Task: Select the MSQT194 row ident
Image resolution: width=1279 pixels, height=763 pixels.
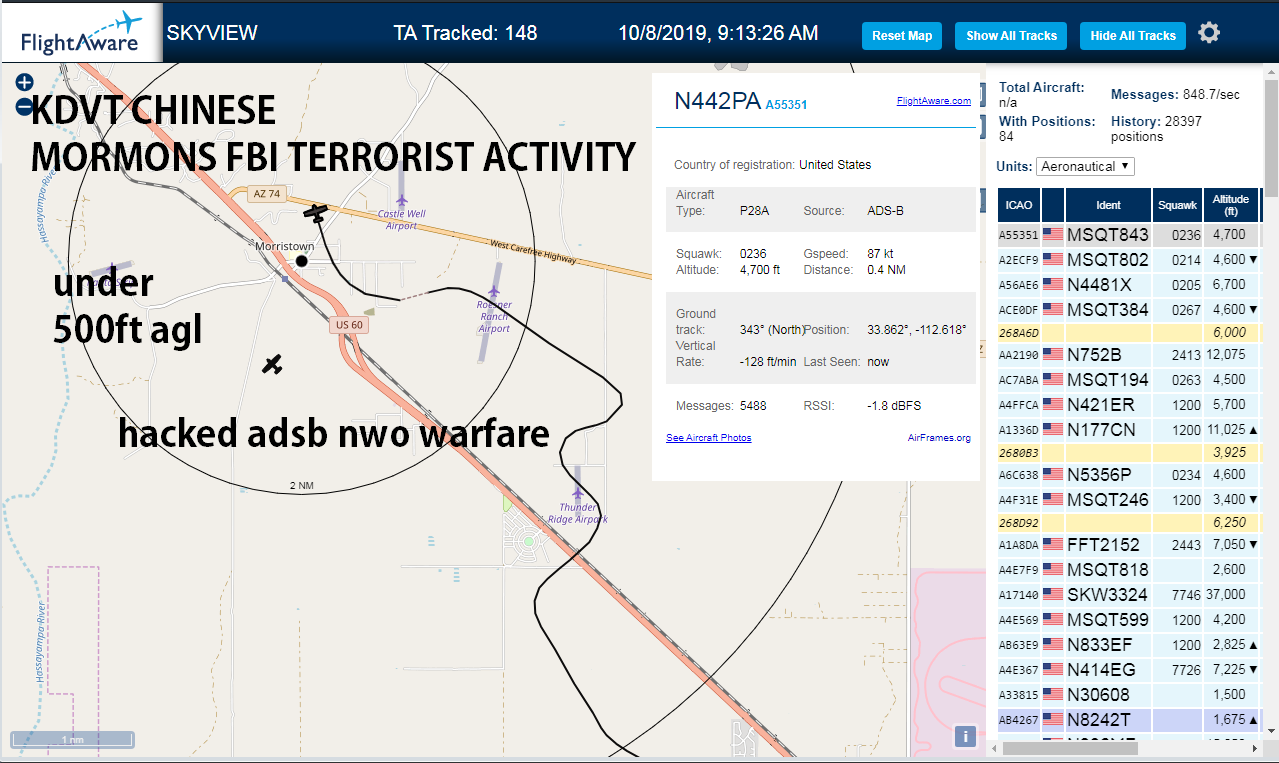Action: point(1108,380)
